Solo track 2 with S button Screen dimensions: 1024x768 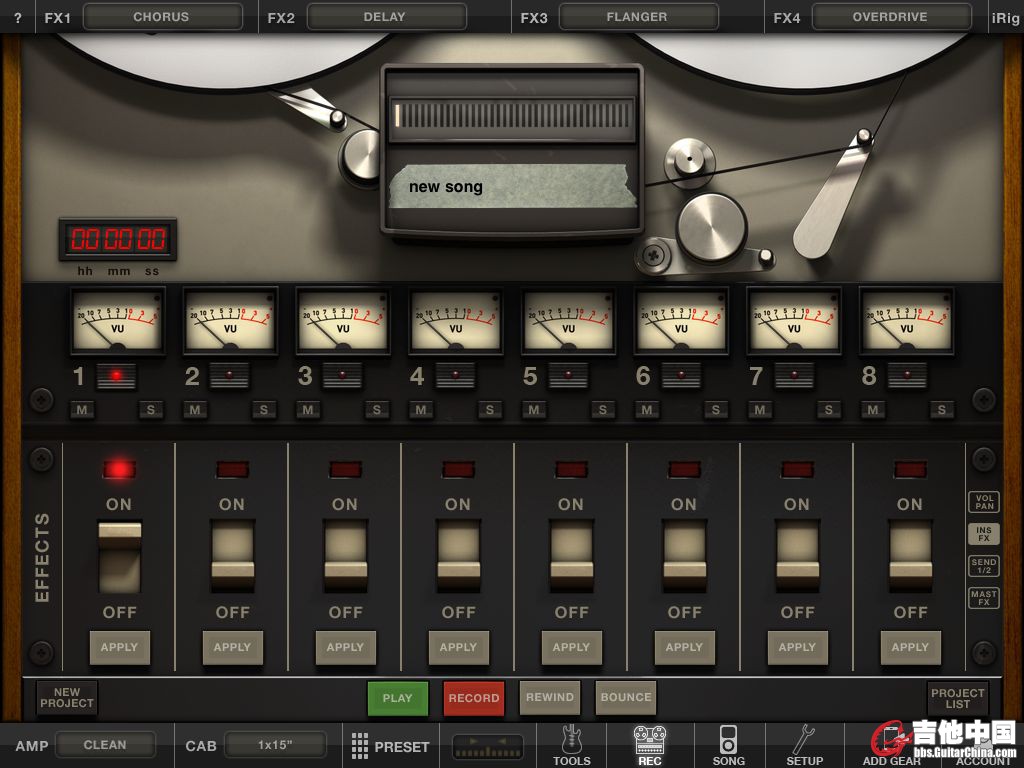click(x=264, y=410)
